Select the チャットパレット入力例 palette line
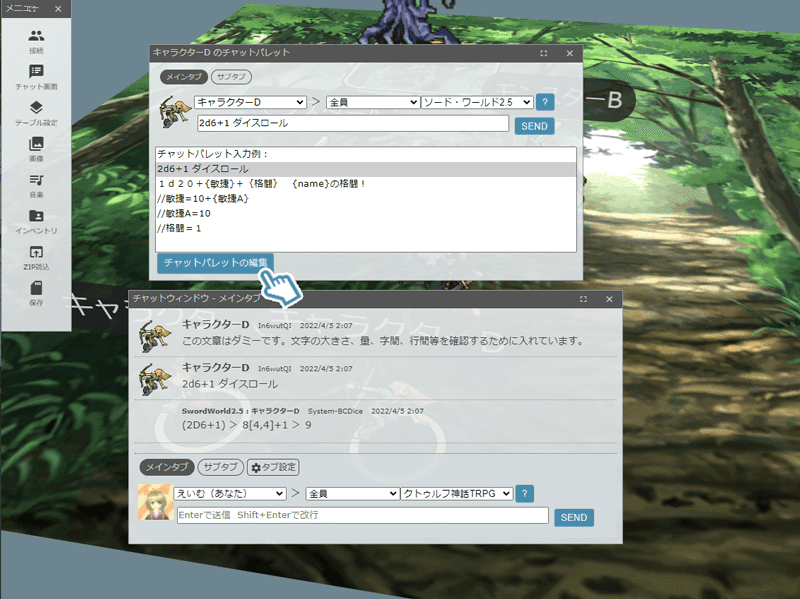 point(366,154)
